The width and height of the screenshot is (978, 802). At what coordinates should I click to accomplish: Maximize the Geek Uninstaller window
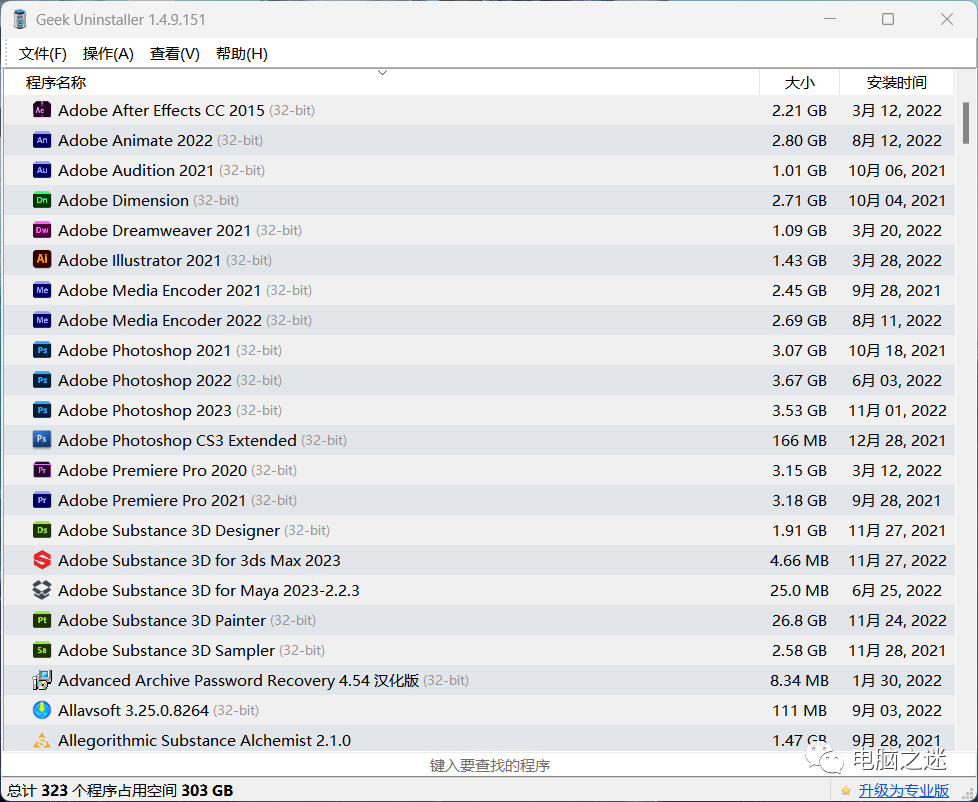click(x=888, y=19)
